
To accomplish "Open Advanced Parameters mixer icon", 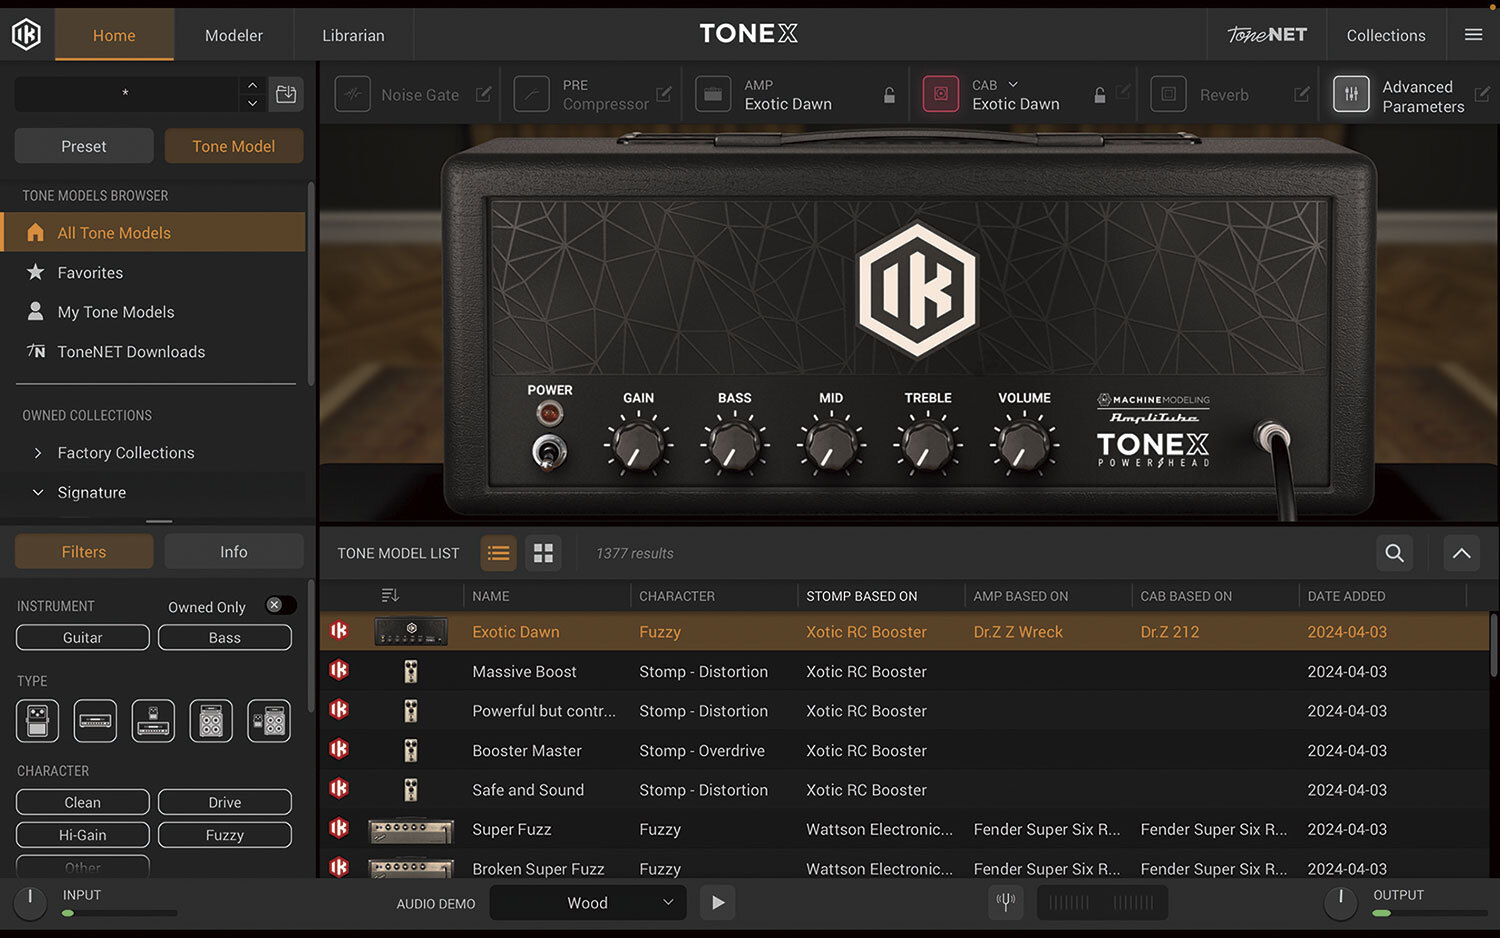I will point(1351,94).
